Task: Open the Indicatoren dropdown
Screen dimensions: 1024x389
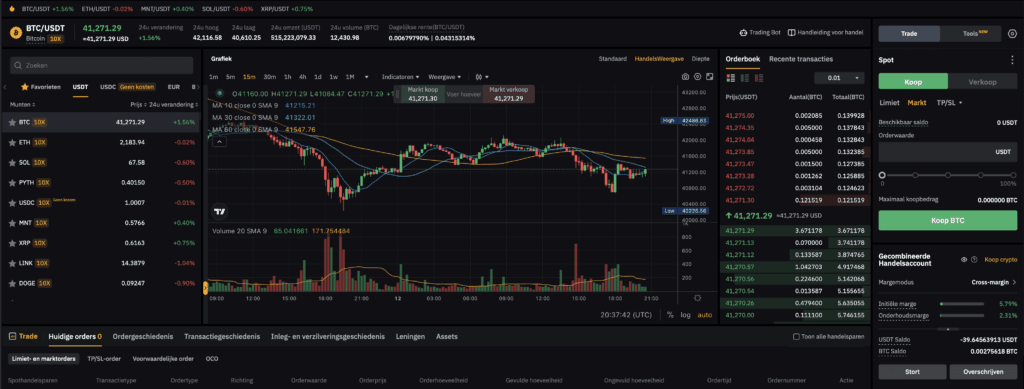Action: (400, 77)
